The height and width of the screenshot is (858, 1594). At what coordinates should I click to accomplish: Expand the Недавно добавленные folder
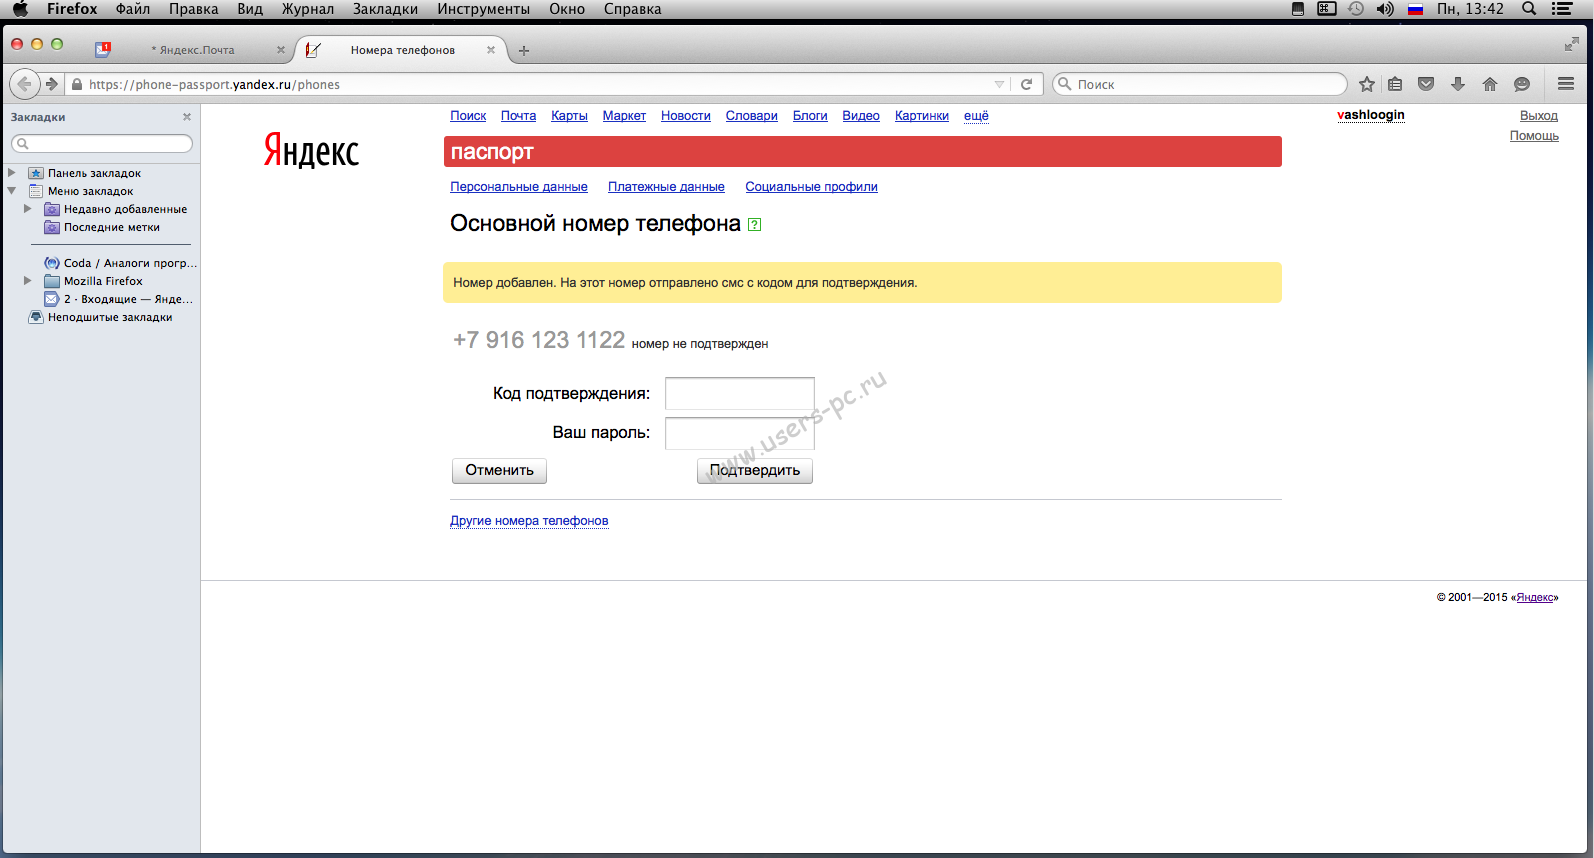(28, 209)
